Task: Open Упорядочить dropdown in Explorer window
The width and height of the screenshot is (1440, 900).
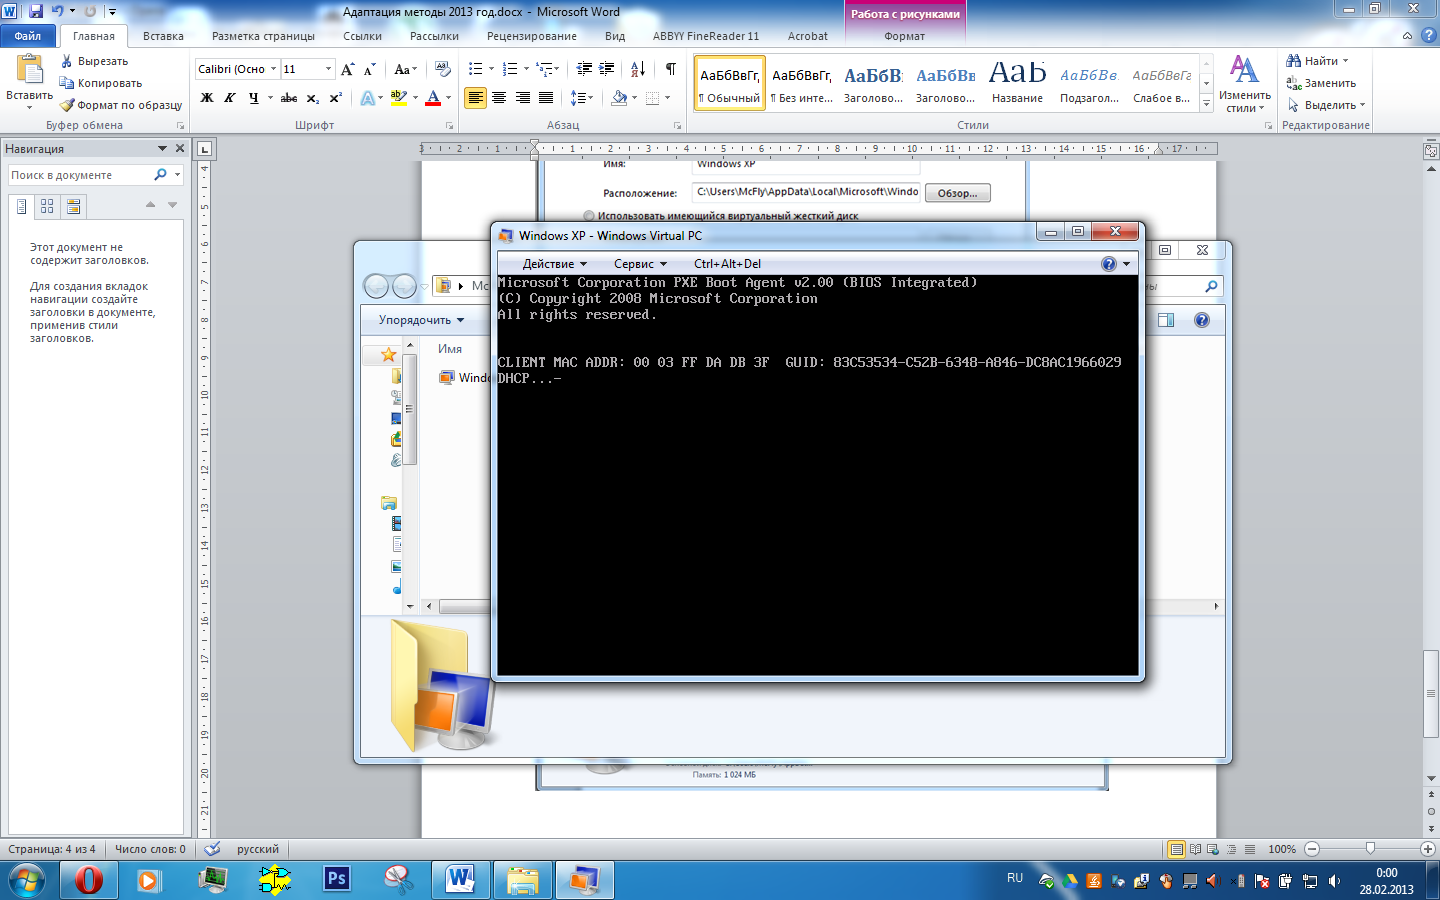Action: pyautogui.click(x=421, y=320)
